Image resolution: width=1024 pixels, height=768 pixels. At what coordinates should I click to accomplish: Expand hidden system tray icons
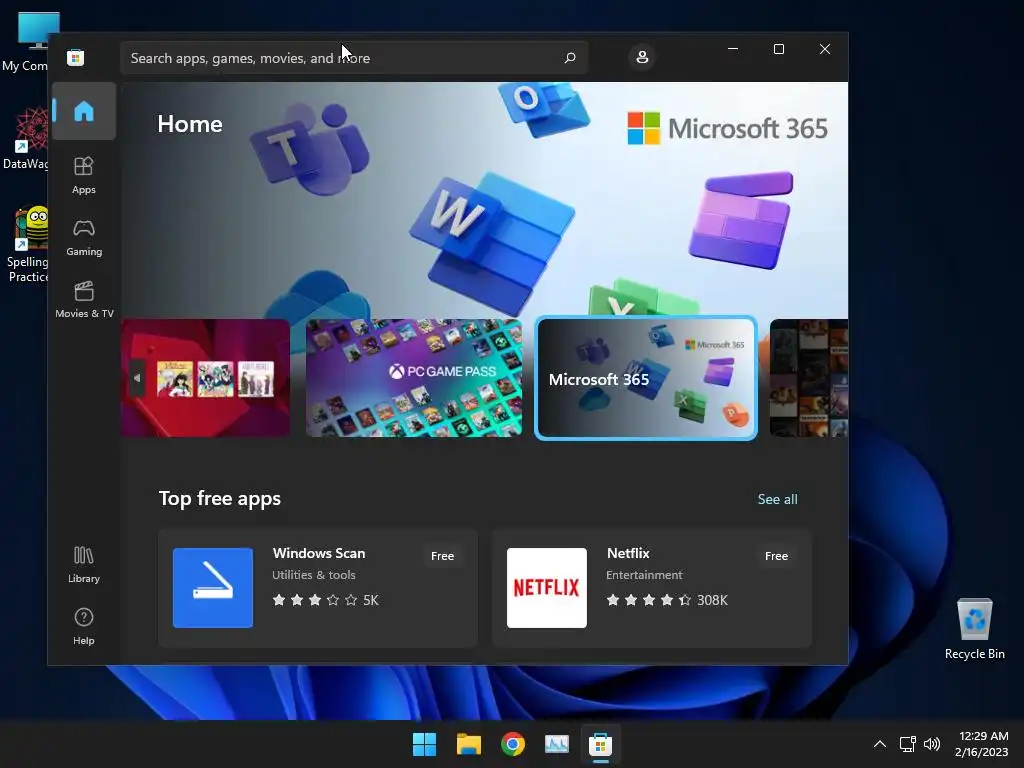880,744
